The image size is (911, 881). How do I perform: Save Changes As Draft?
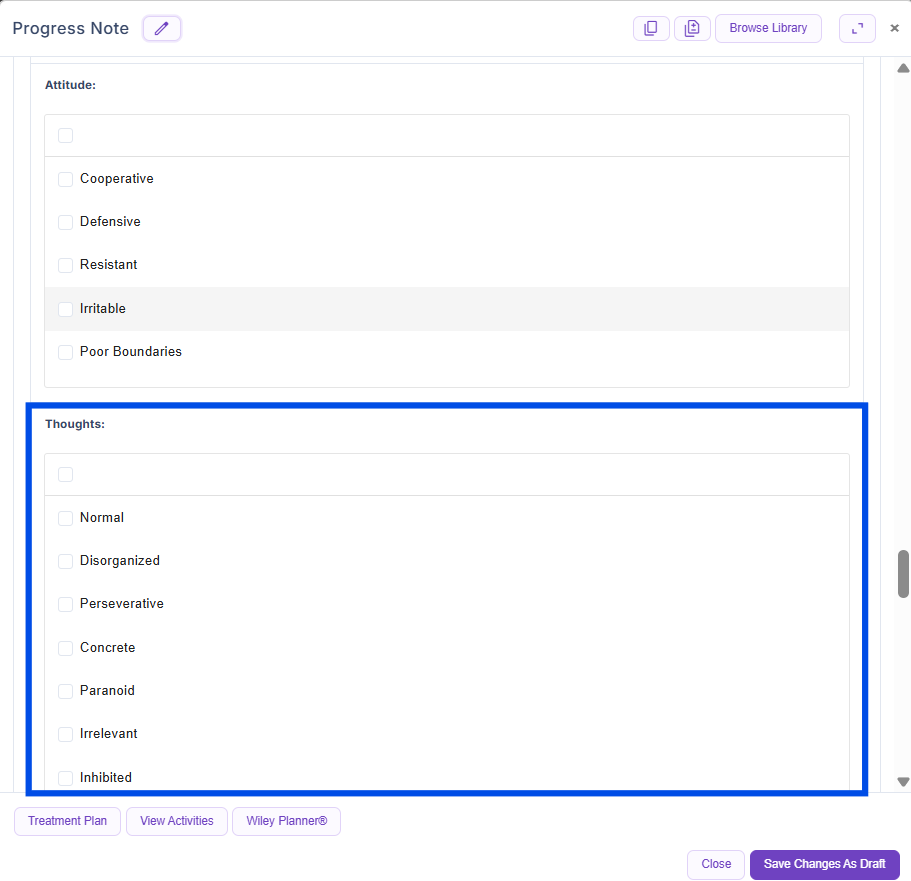[824, 864]
